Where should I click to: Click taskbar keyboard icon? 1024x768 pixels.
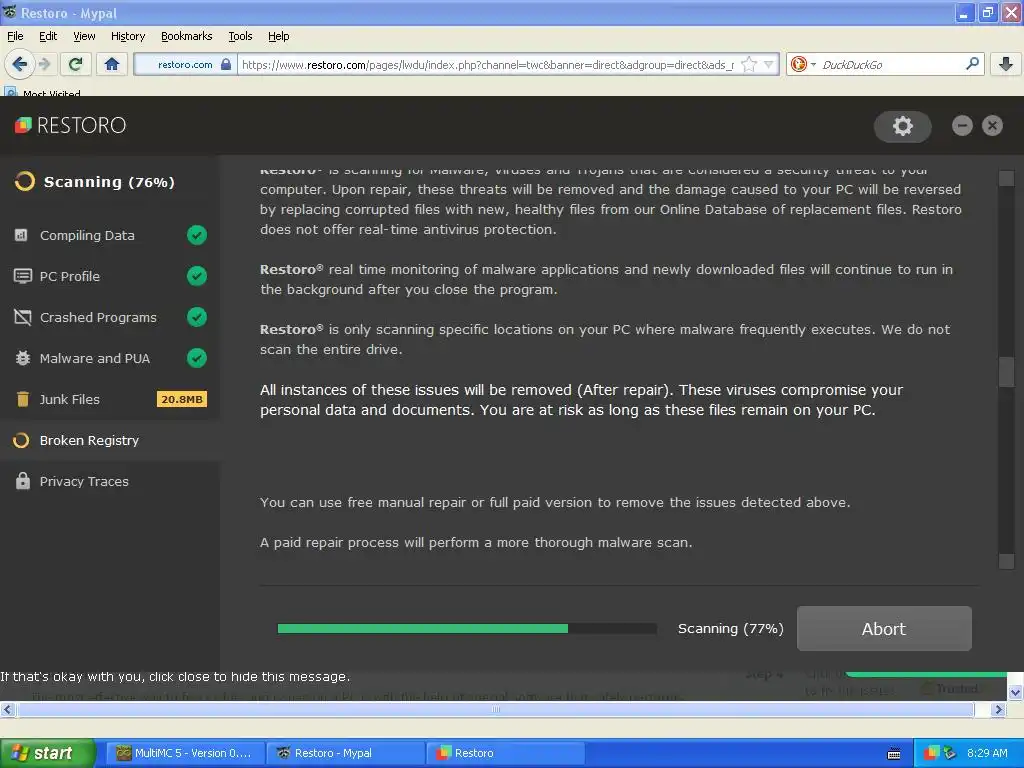[894, 754]
